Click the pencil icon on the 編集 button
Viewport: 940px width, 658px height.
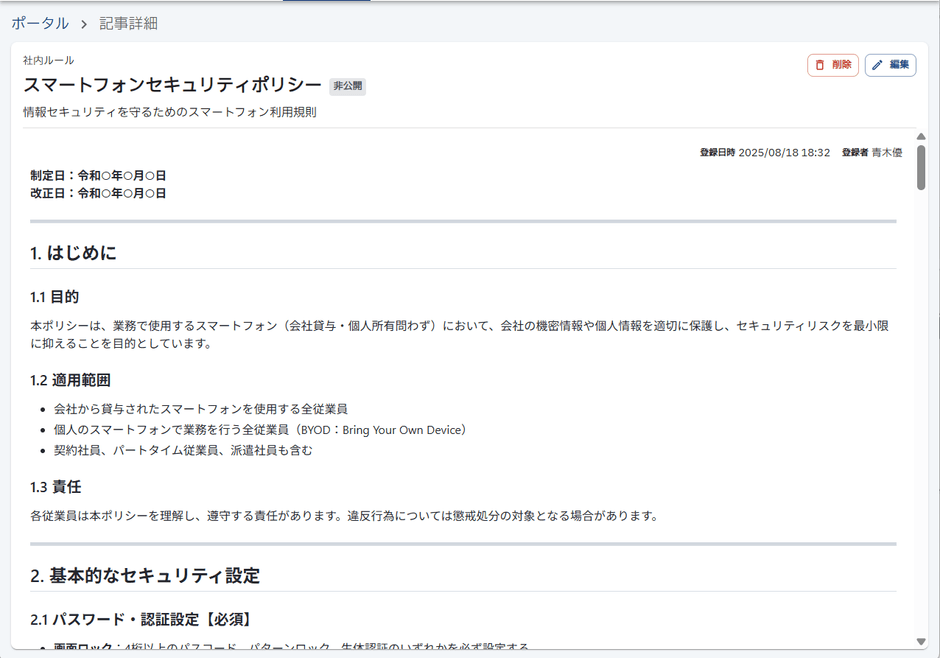pyautogui.click(x=876, y=64)
